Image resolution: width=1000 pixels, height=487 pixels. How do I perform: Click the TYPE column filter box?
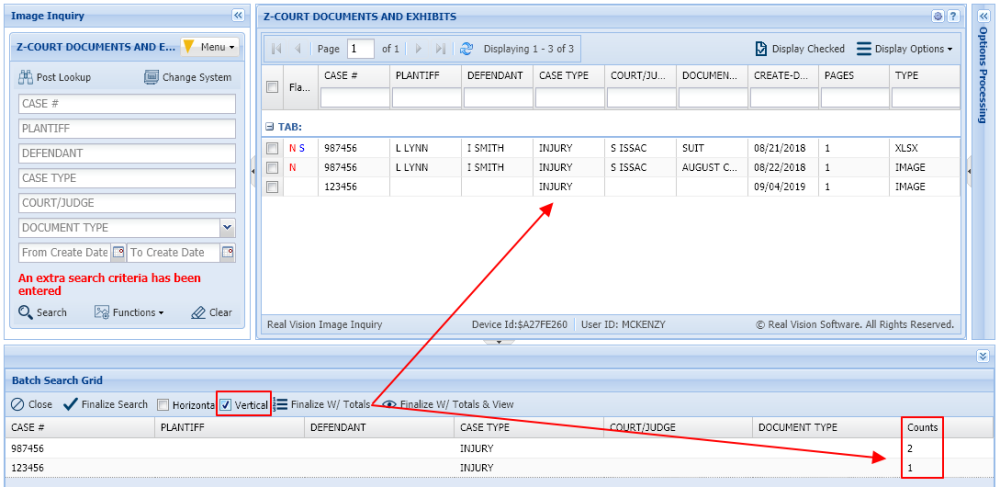pos(925,98)
